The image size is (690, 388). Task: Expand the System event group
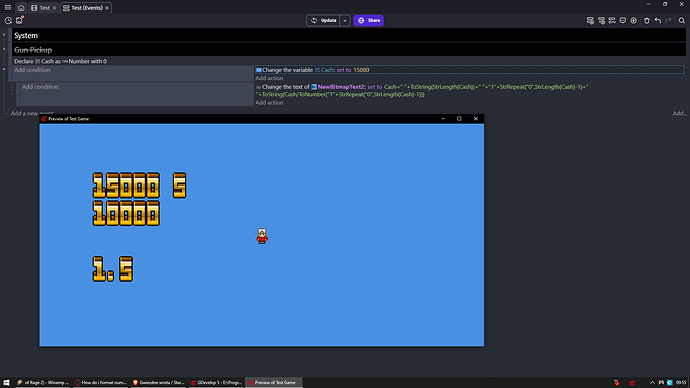(x=4, y=35)
